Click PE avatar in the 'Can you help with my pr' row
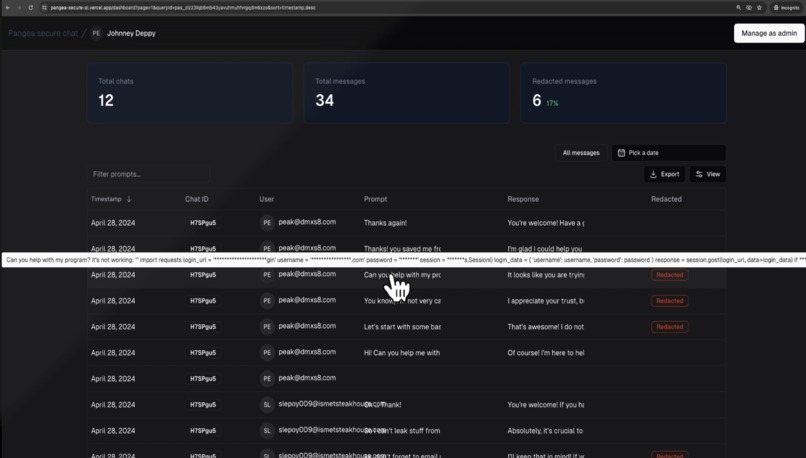 267,275
